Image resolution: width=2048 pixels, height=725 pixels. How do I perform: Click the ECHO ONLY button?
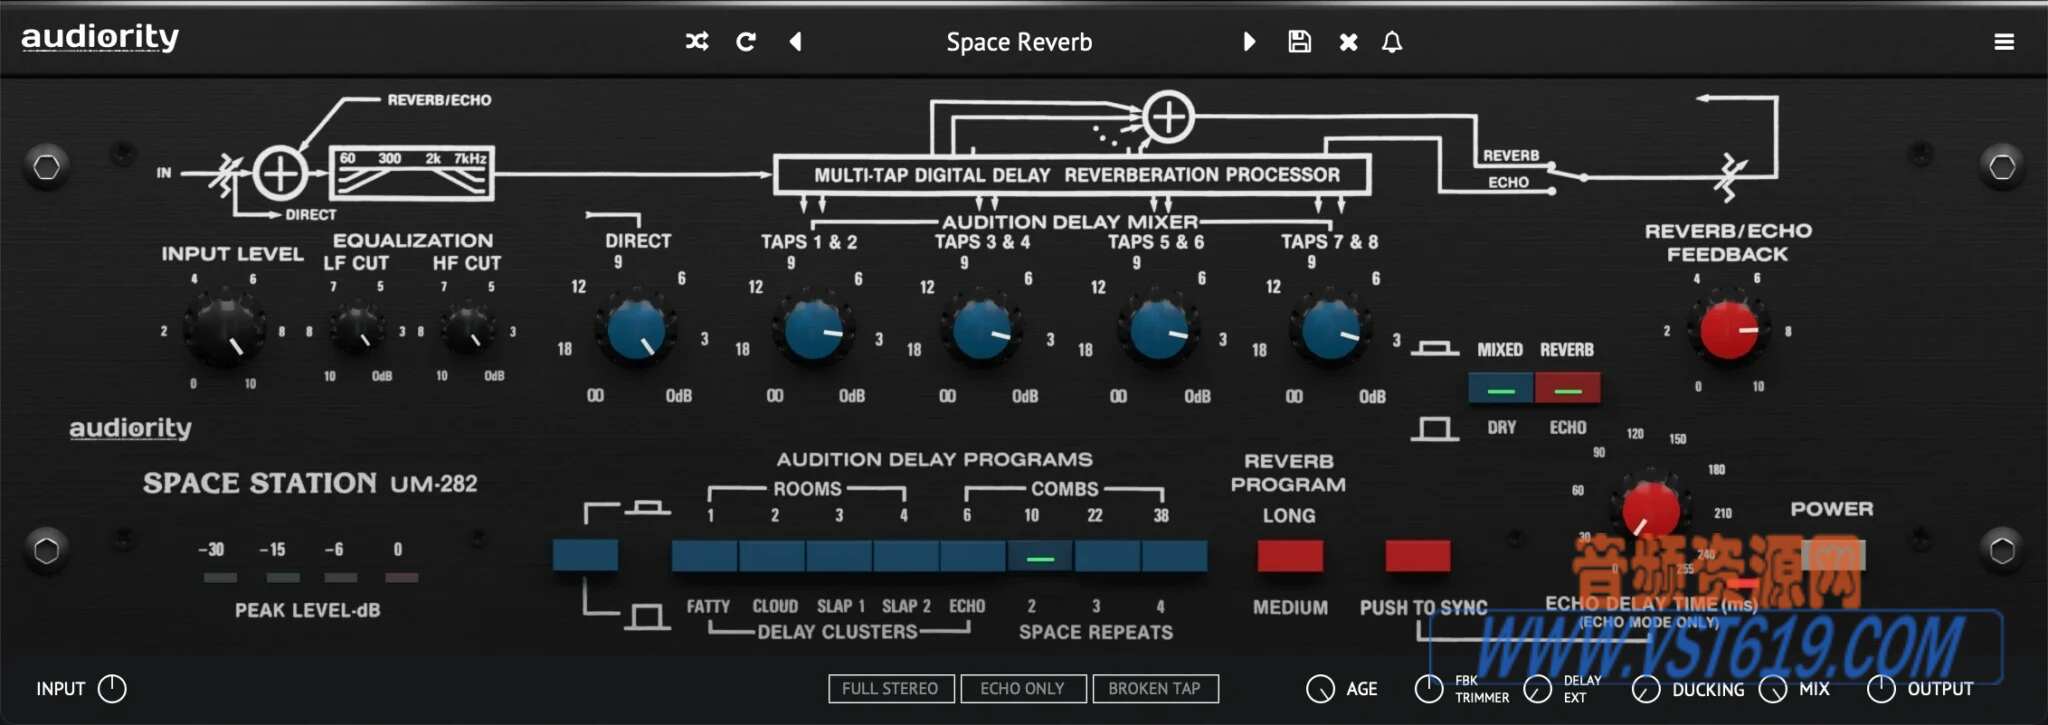[1022, 688]
